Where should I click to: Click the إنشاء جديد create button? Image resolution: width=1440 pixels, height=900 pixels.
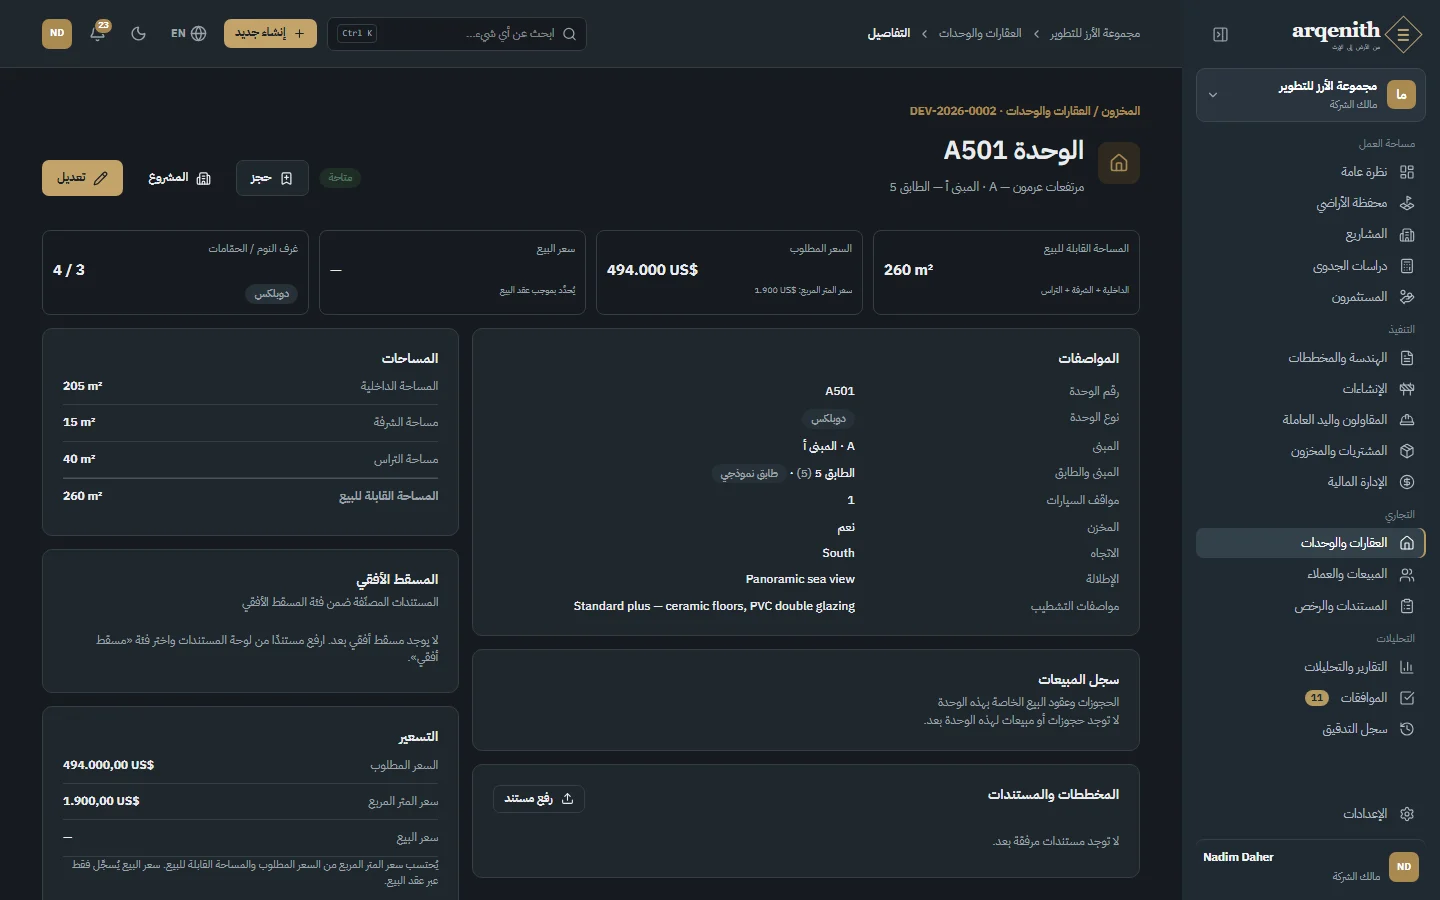pos(270,33)
